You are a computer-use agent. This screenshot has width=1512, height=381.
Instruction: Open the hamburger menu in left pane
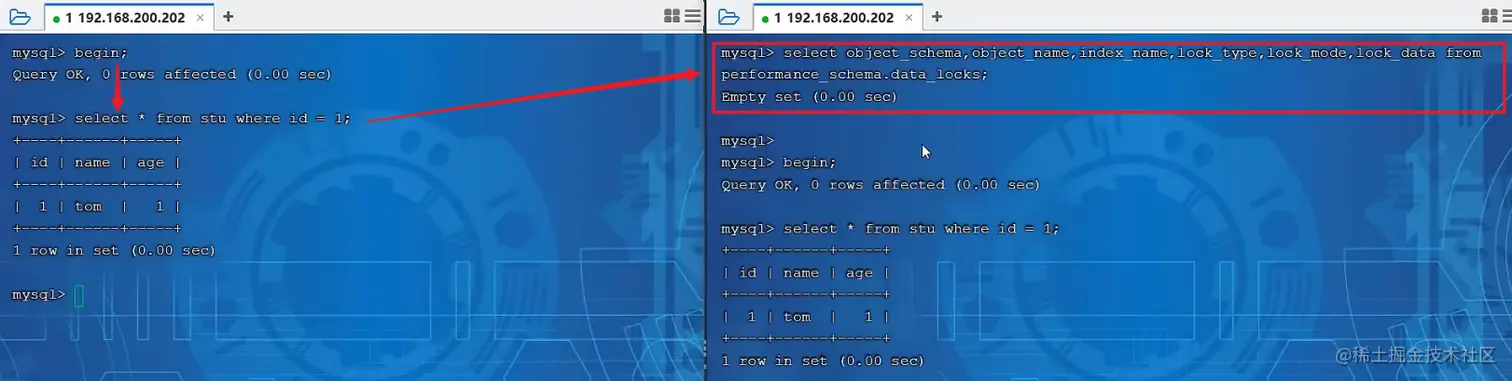(x=693, y=16)
